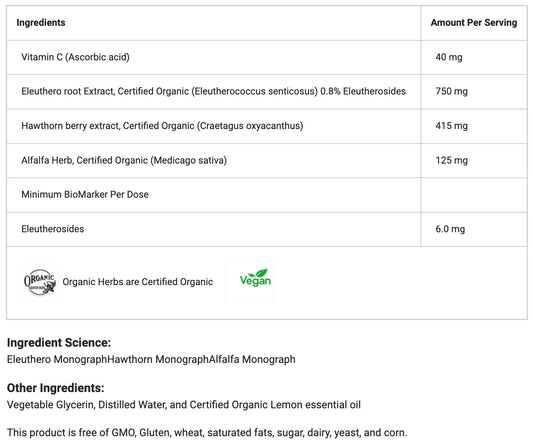Click the Organic certified seal icon
The image size is (533, 447).
pos(40,282)
